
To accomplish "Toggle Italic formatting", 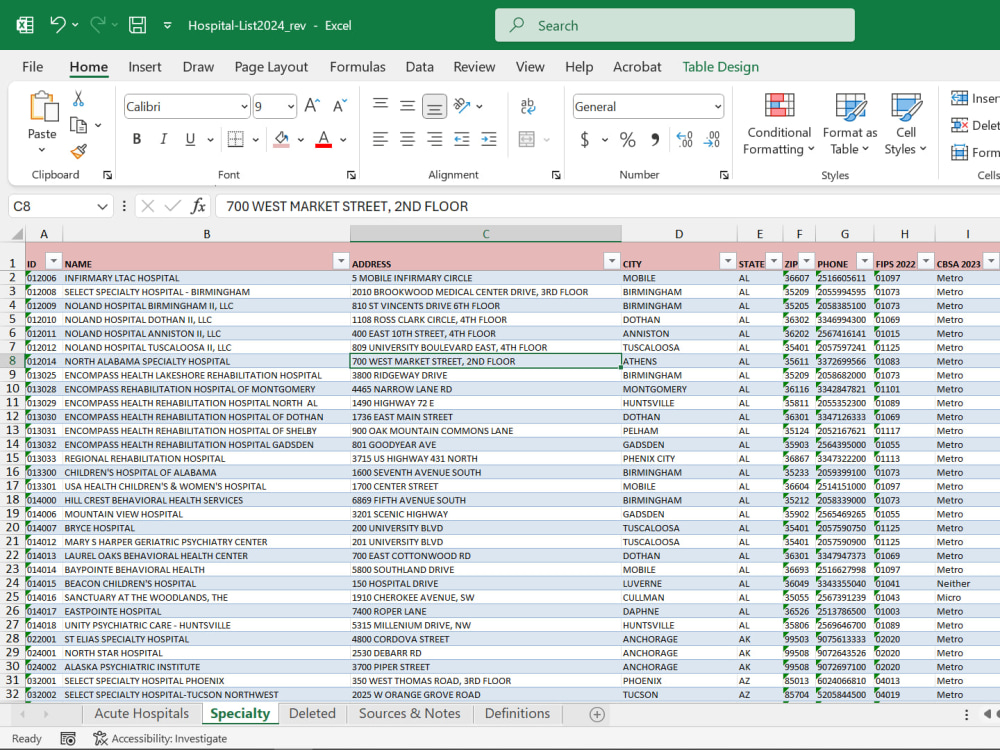I will [x=163, y=139].
